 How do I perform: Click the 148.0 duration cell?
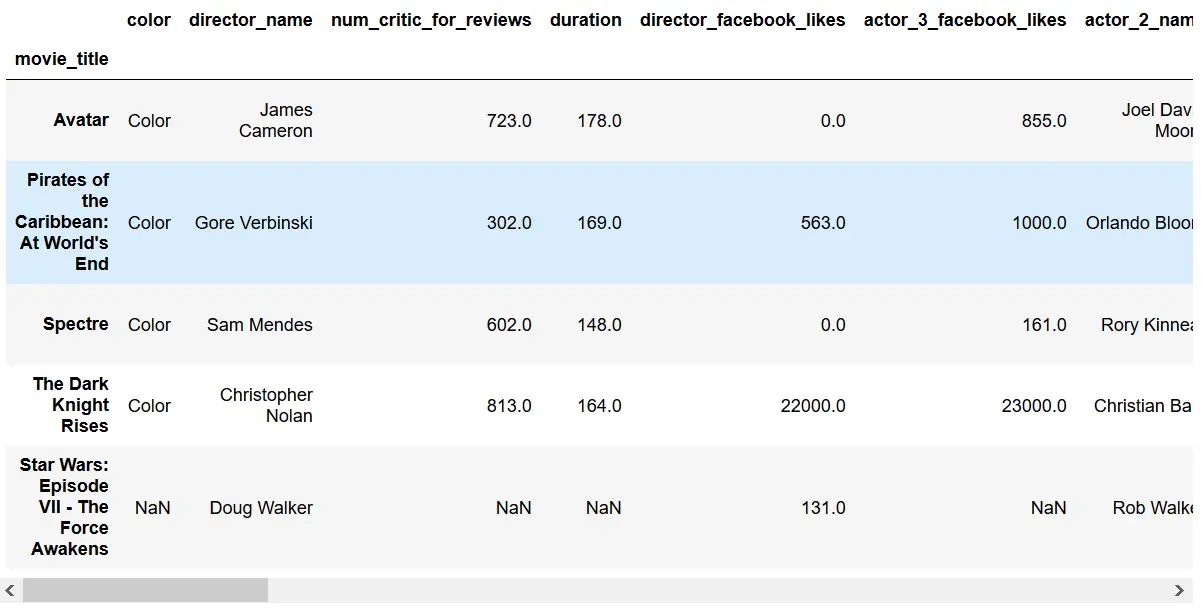coord(599,325)
